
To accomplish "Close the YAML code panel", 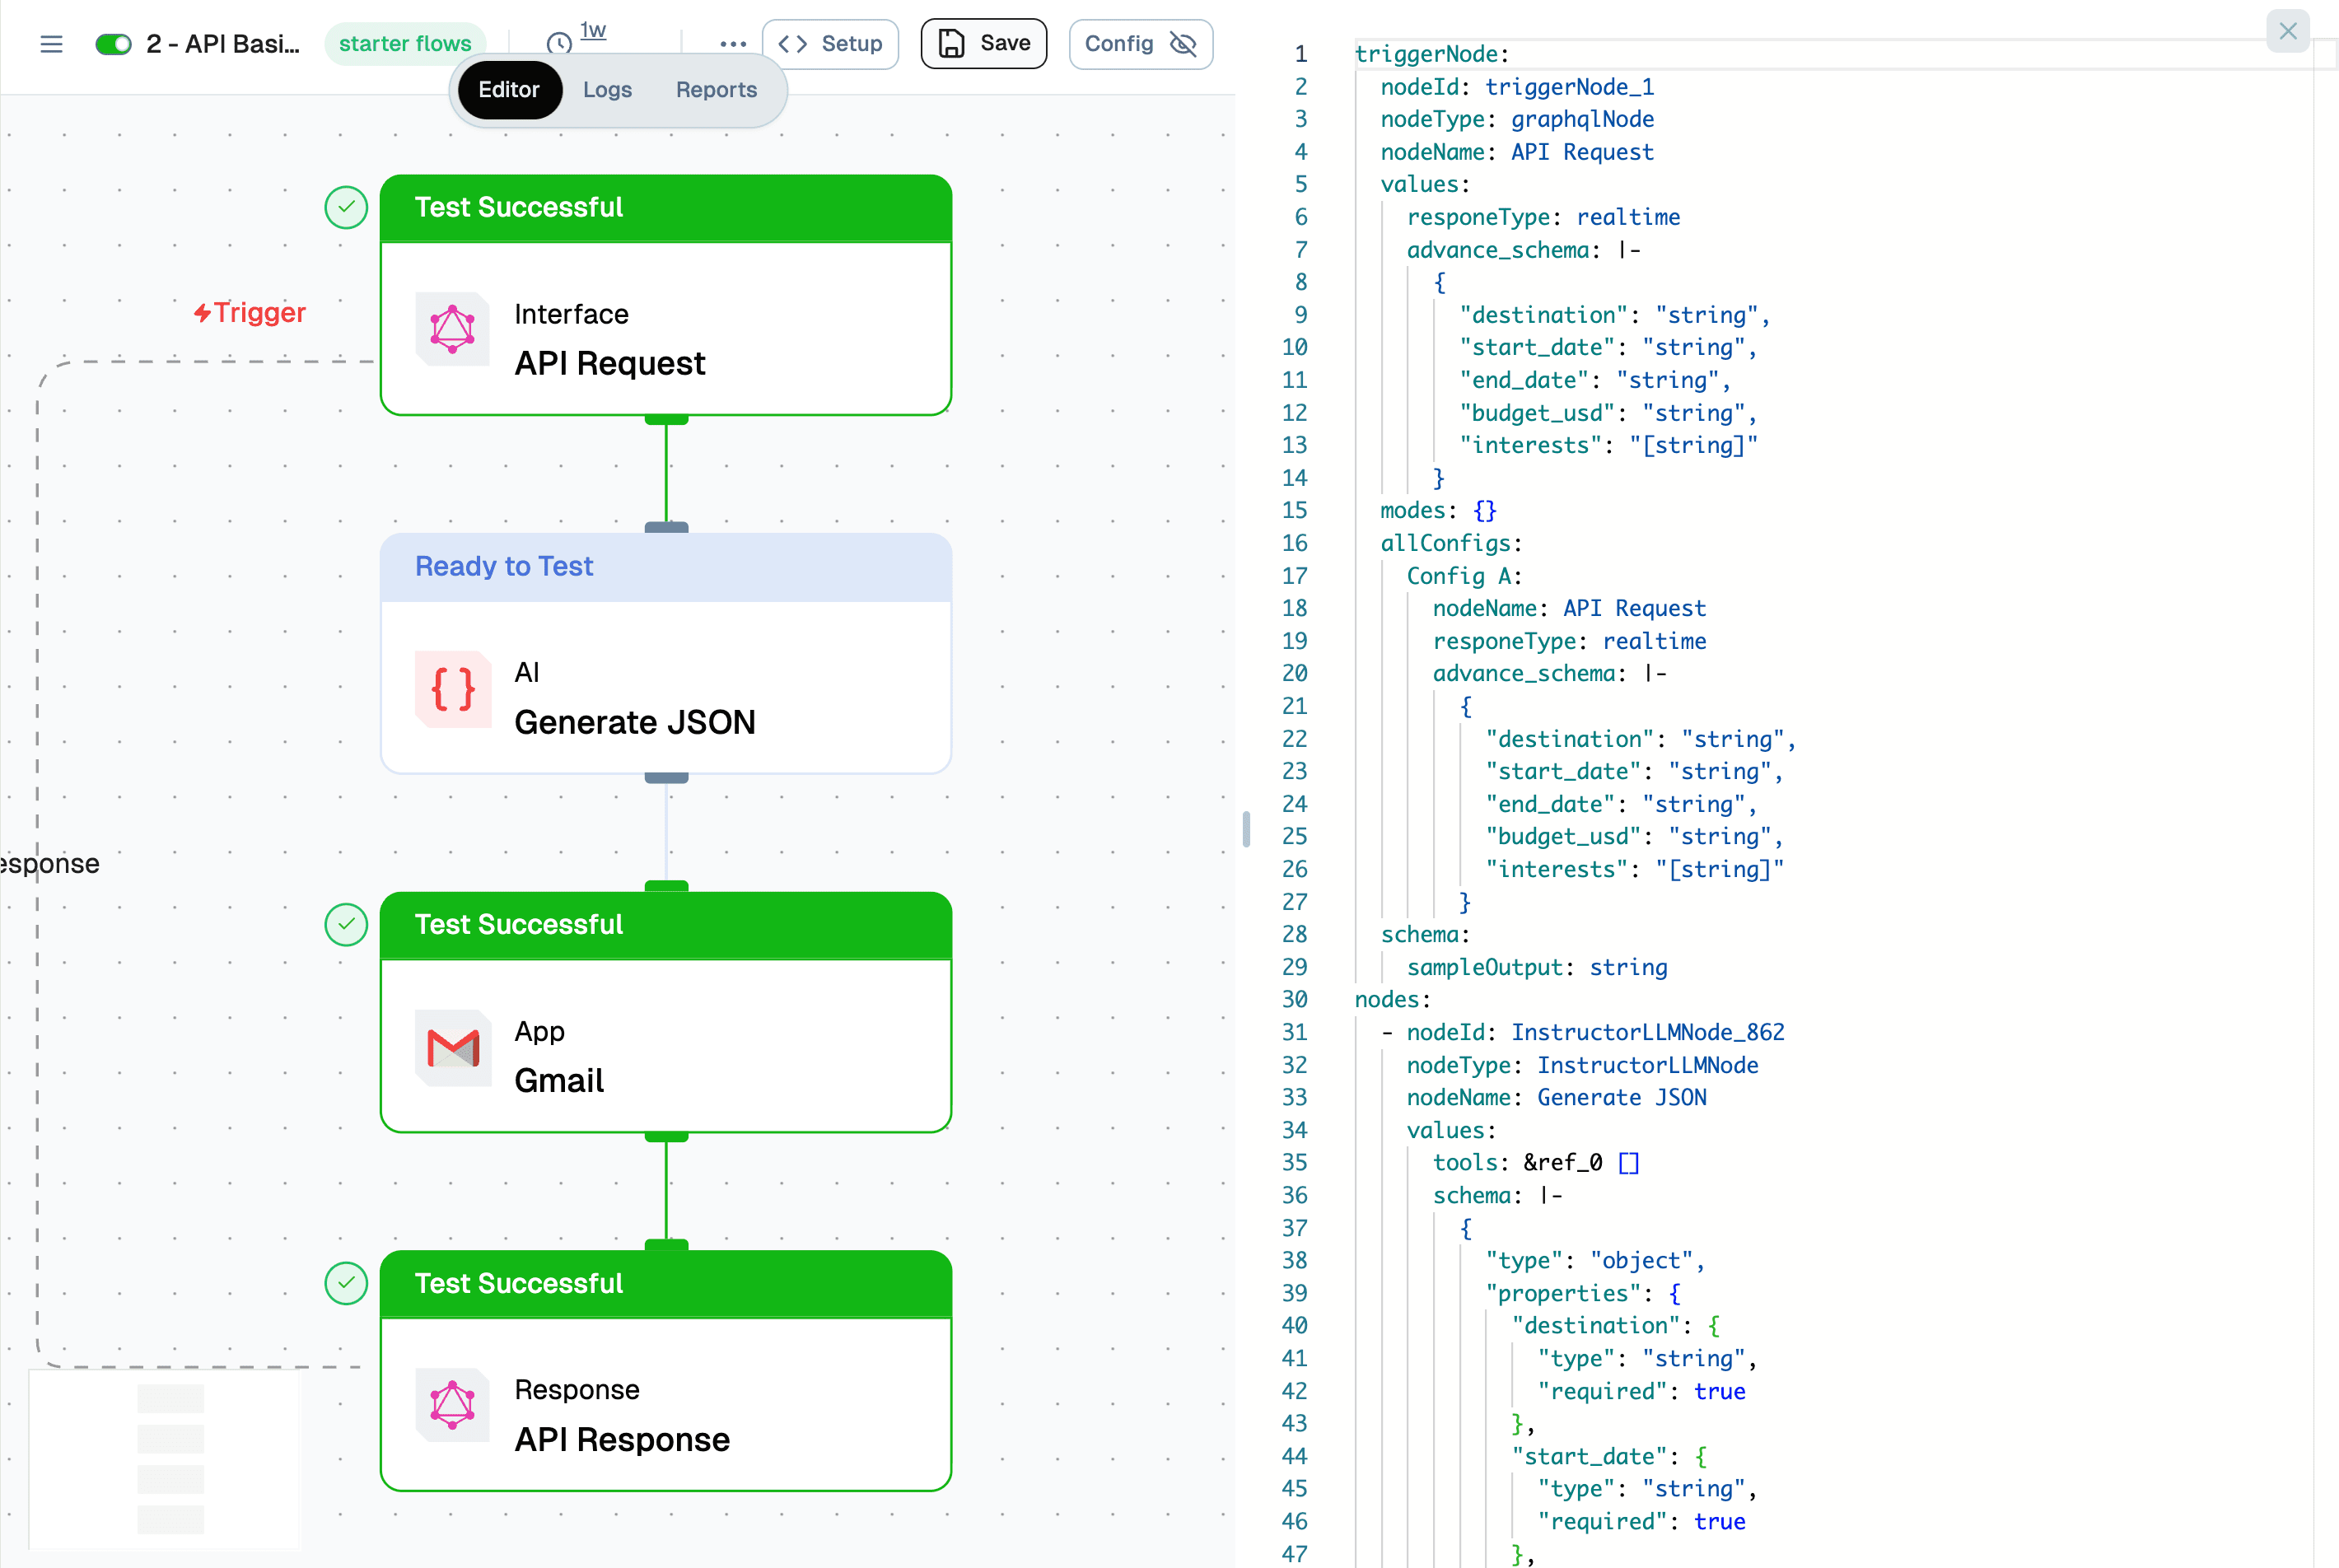I will 2288,31.
